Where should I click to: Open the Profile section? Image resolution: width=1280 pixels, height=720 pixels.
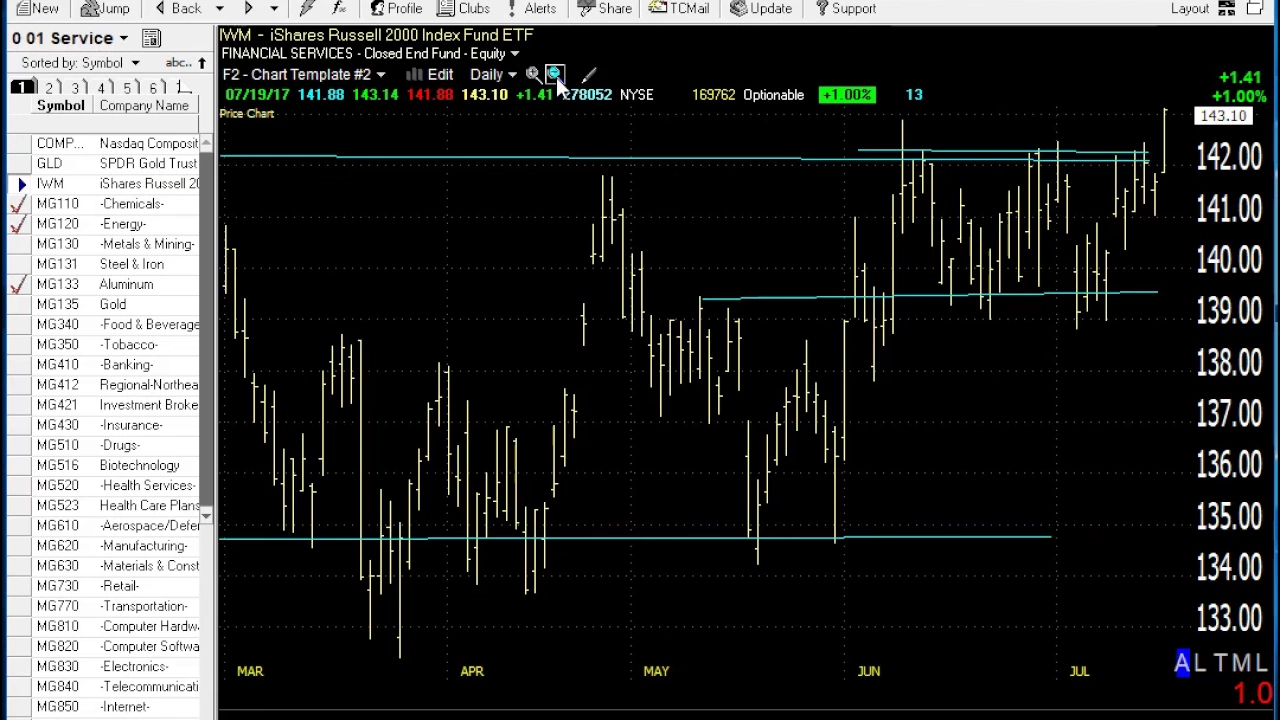pos(396,9)
